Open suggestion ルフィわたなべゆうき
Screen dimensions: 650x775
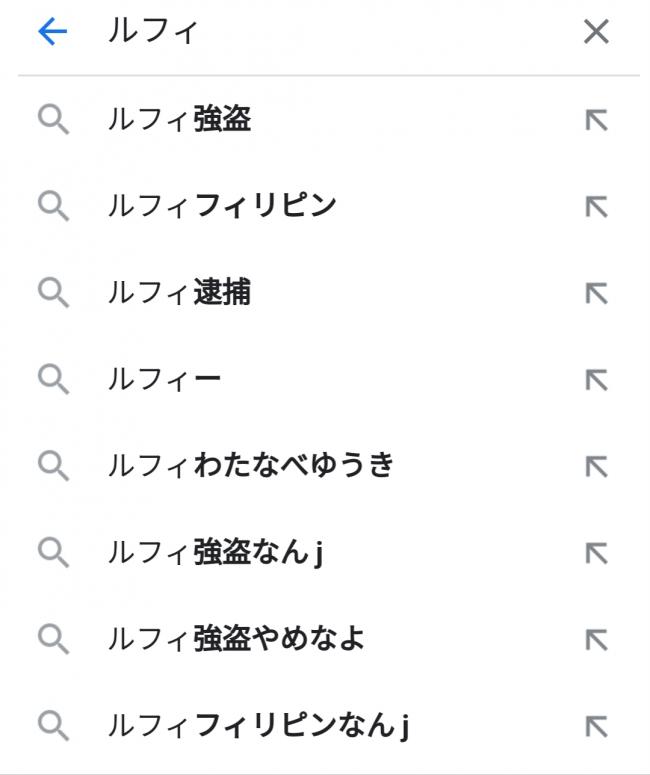click(325, 466)
